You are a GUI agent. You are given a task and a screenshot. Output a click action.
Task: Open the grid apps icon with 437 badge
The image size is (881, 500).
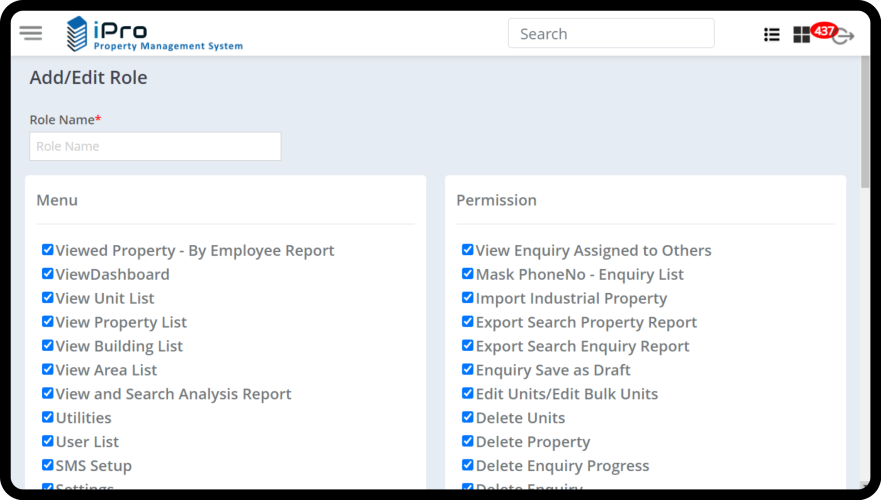(802, 35)
